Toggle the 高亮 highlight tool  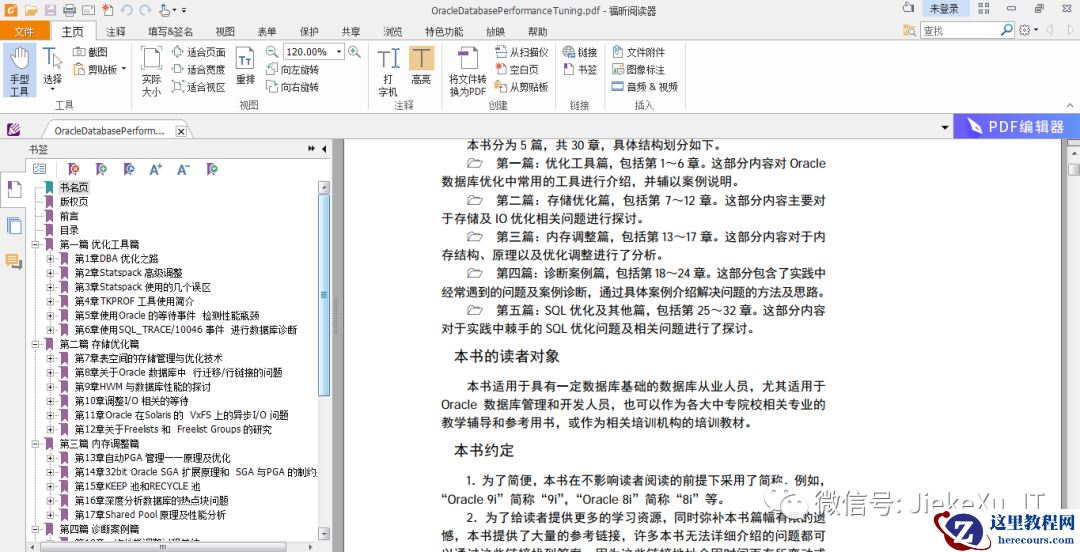click(x=421, y=66)
